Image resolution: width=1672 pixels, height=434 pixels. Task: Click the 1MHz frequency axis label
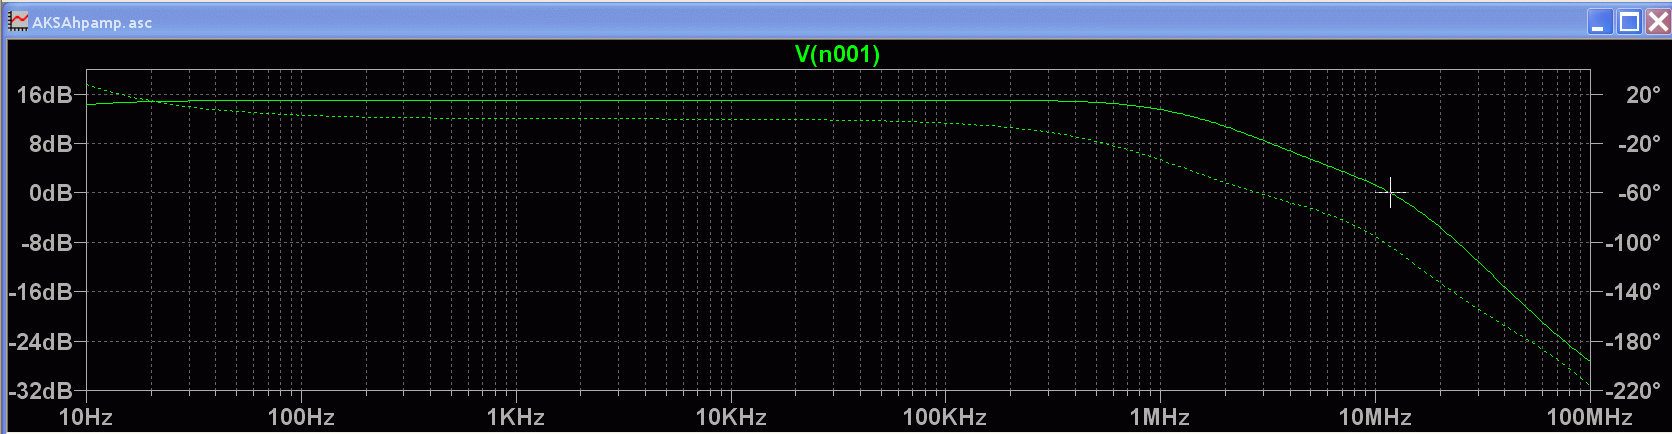coord(1160,417)
